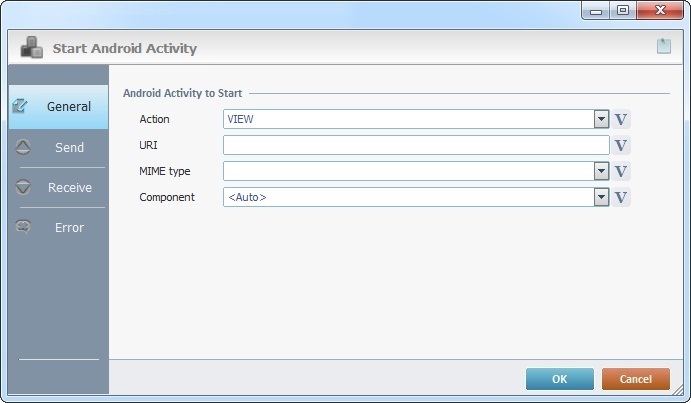Image resolution: width=691 pixels, height=403 pixels.
Task: Expand the Component dropdown arrow
Action: point(601,197)
